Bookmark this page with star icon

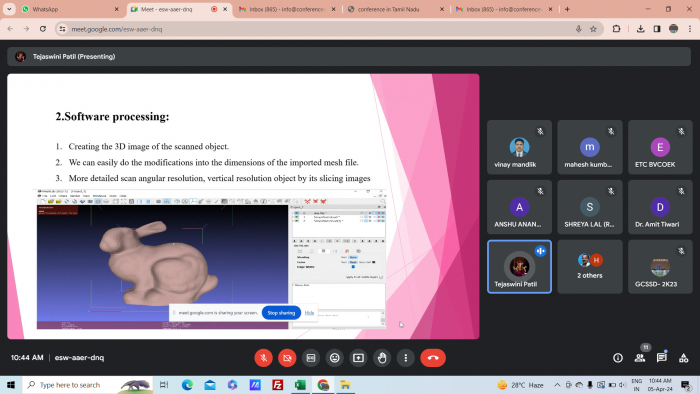(x=593, y=29)
